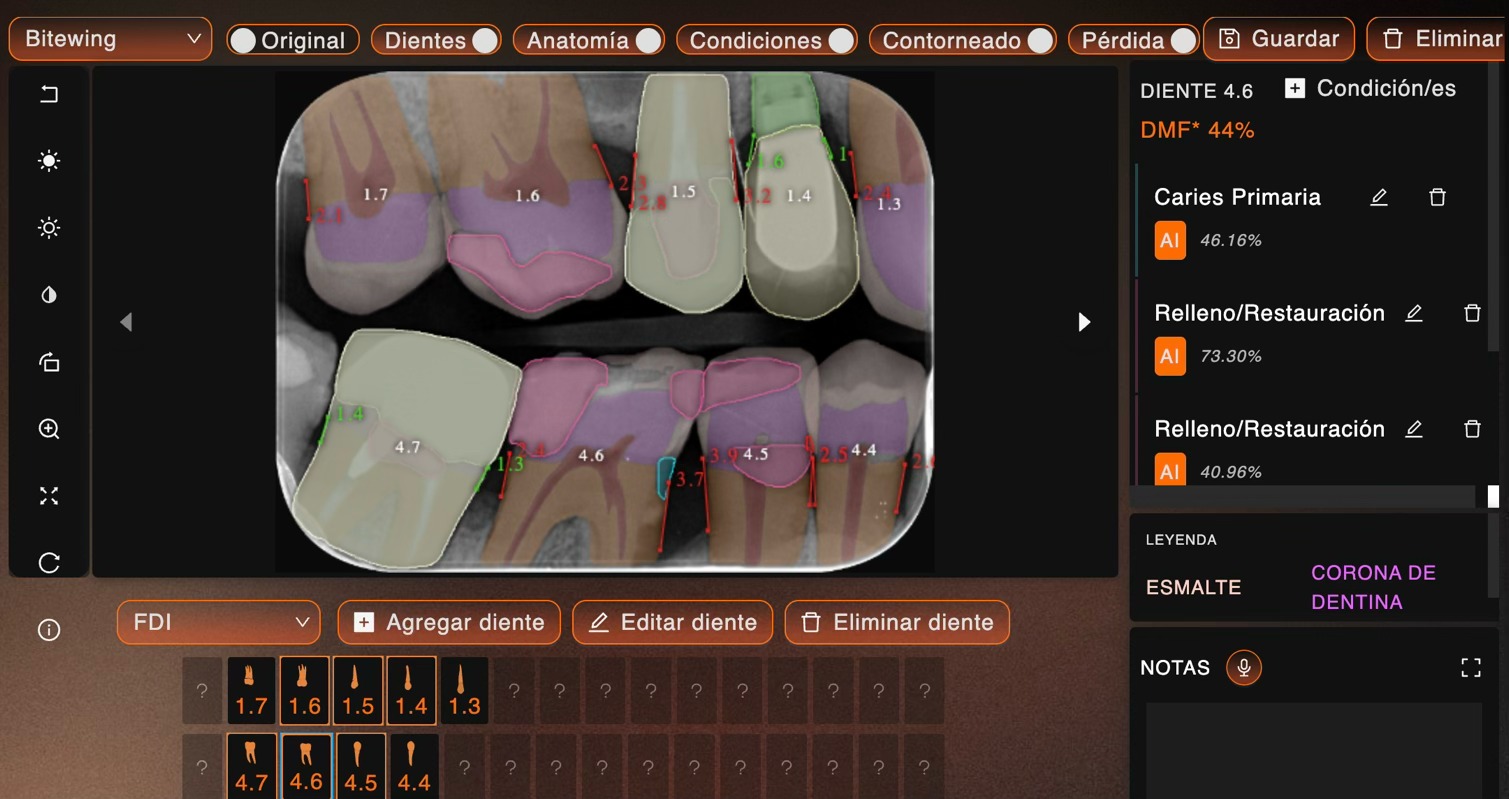Click the Agregar diente button
Screen dimensions: 1509x799
[449, 622]
